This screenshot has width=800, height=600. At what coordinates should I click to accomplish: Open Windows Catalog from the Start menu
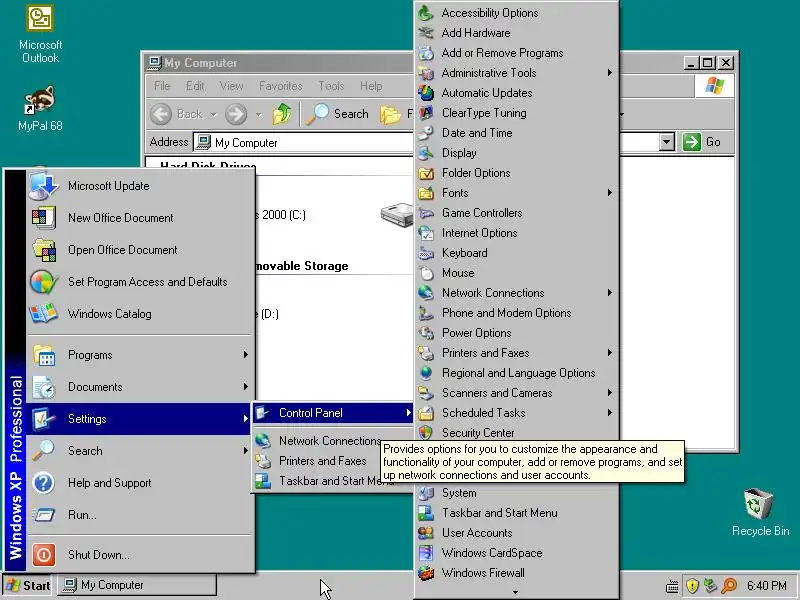click(140, 314)
